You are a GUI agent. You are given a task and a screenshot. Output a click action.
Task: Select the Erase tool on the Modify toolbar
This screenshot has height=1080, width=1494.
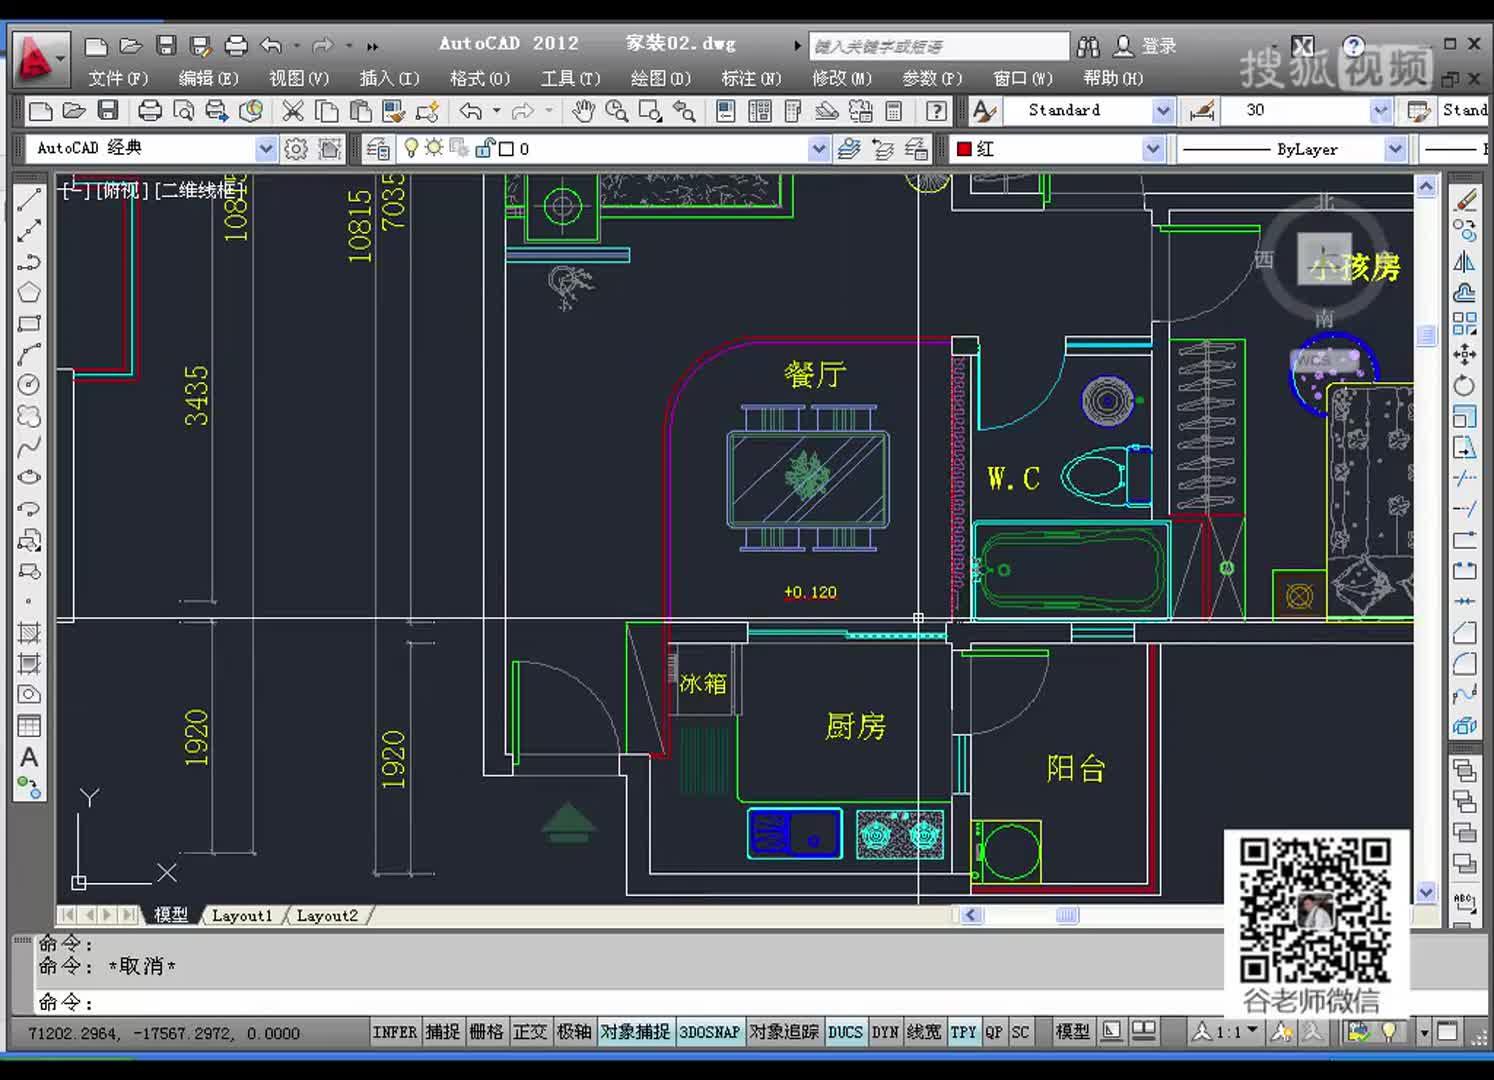point(1464,199)
